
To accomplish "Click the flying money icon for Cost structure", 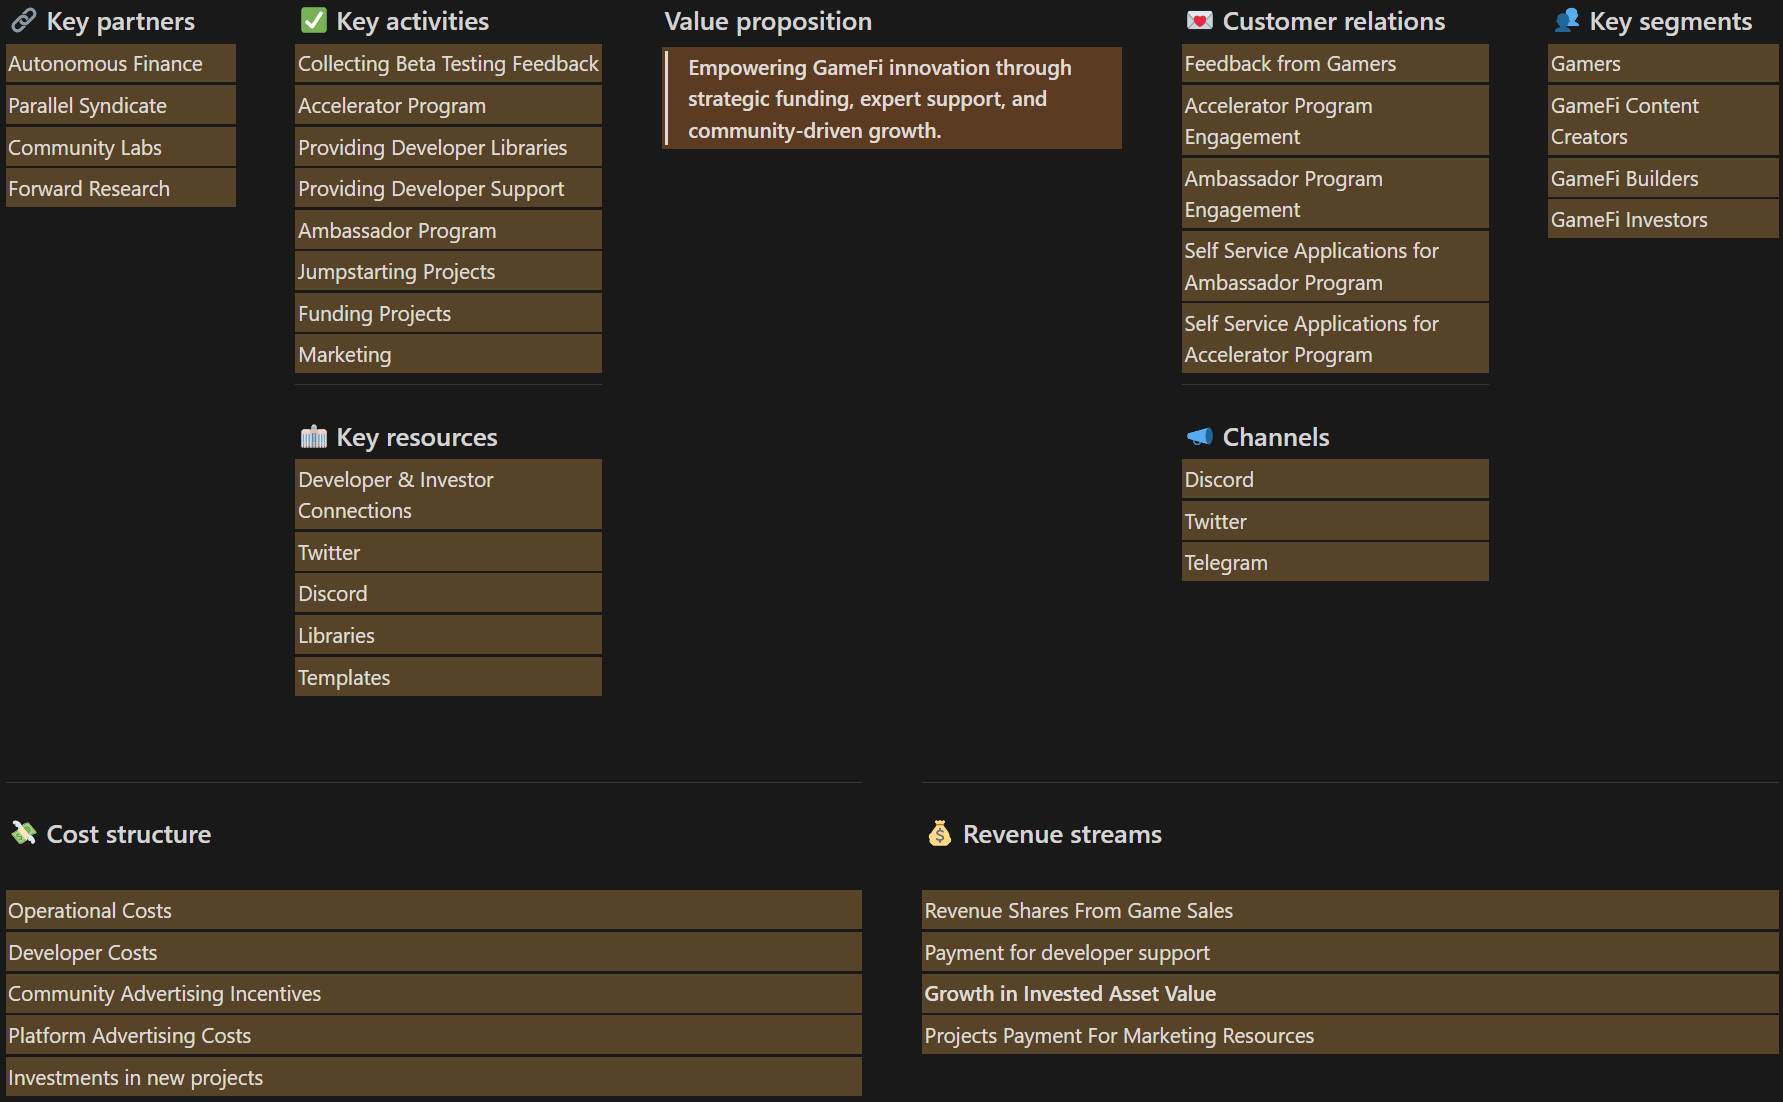I will pyautogui.click(x=22, y=833).
